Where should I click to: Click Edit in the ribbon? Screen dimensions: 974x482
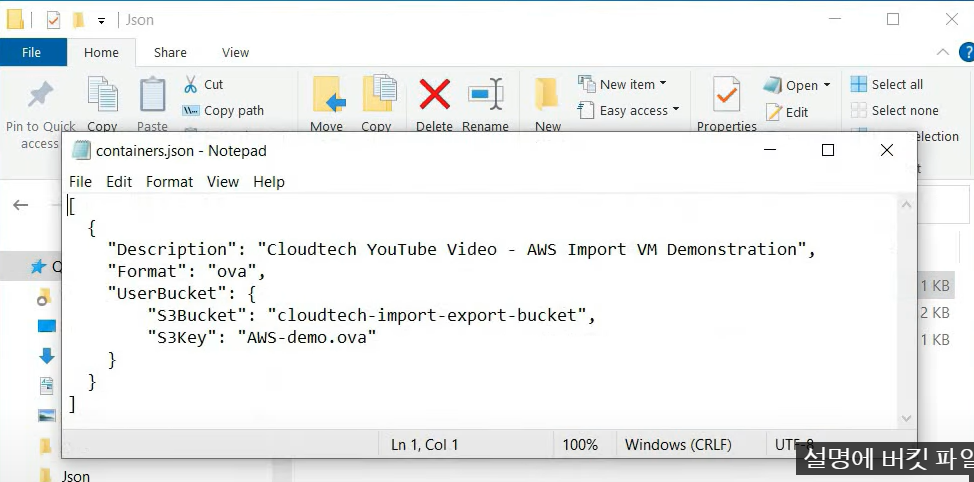(x=787, y=112)
